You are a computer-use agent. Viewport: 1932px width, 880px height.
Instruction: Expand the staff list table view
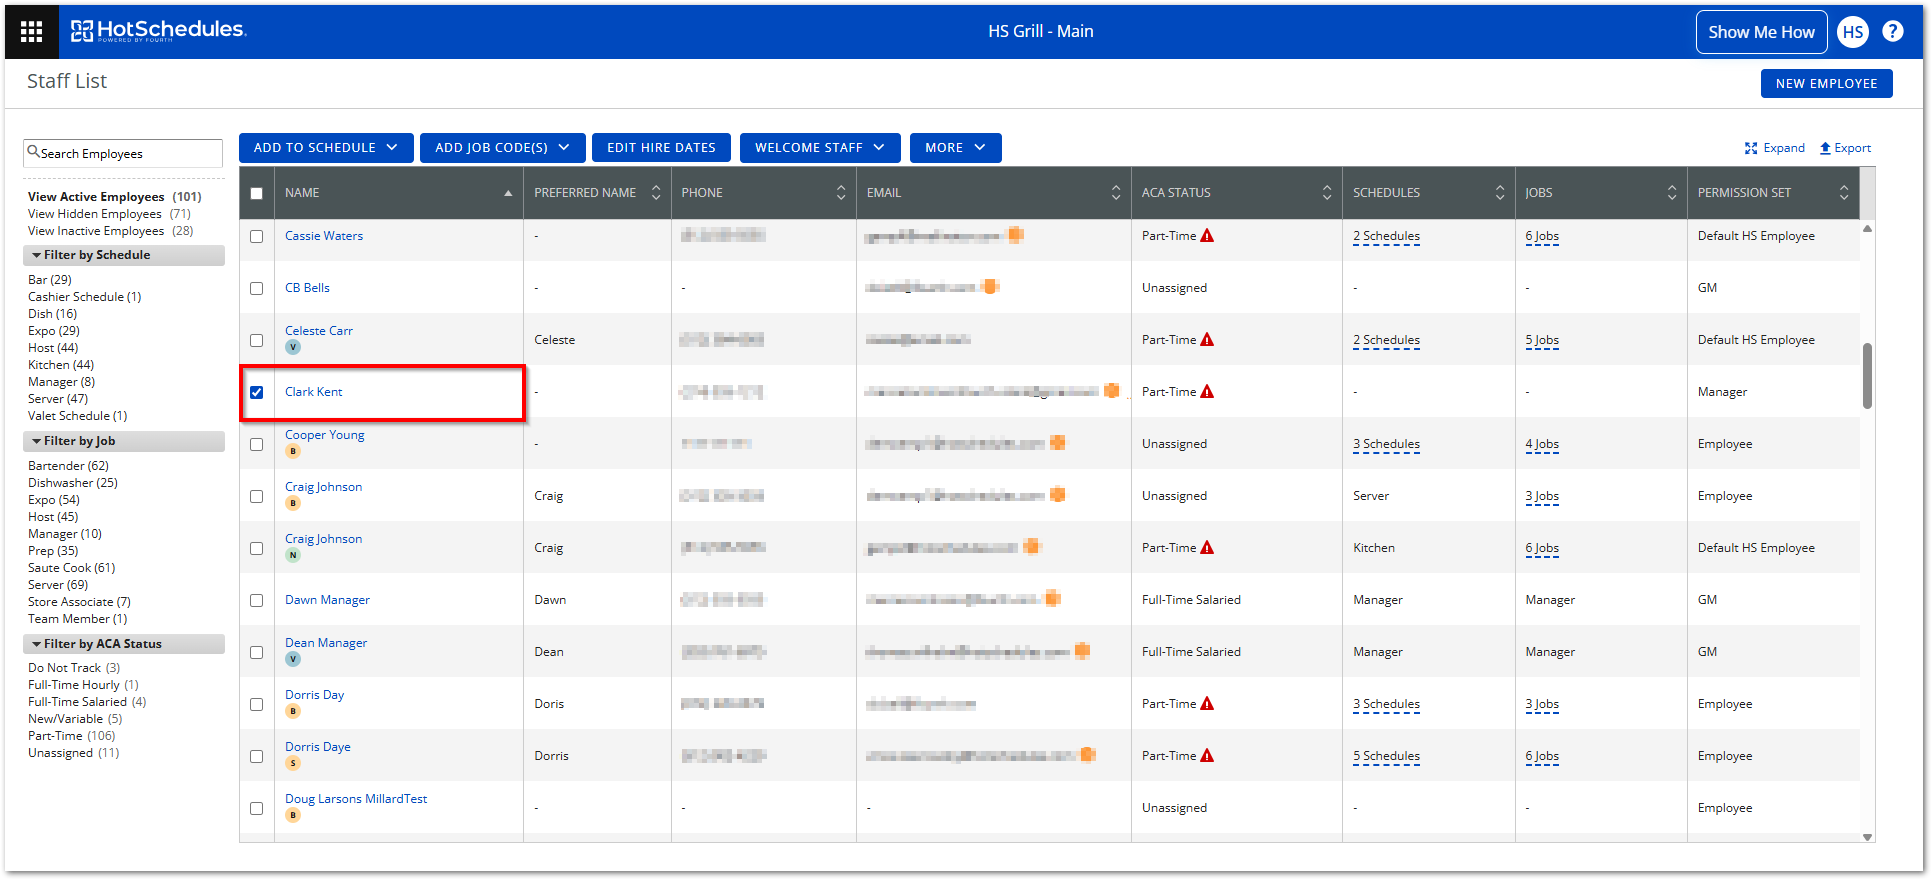click(x=1775, y=148)
